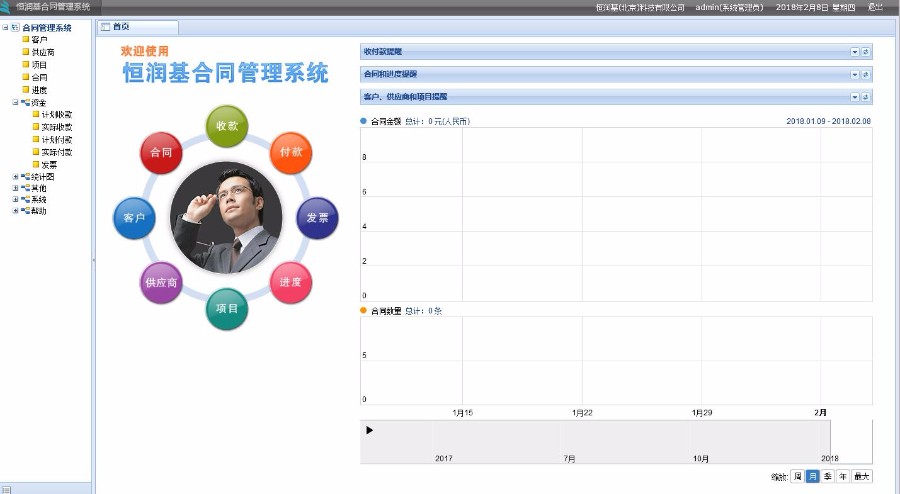Viewport: 900px width, 494px height.
Task: Click the 客户、供应商和项目提醒 panel title
Action: (405, 97)
